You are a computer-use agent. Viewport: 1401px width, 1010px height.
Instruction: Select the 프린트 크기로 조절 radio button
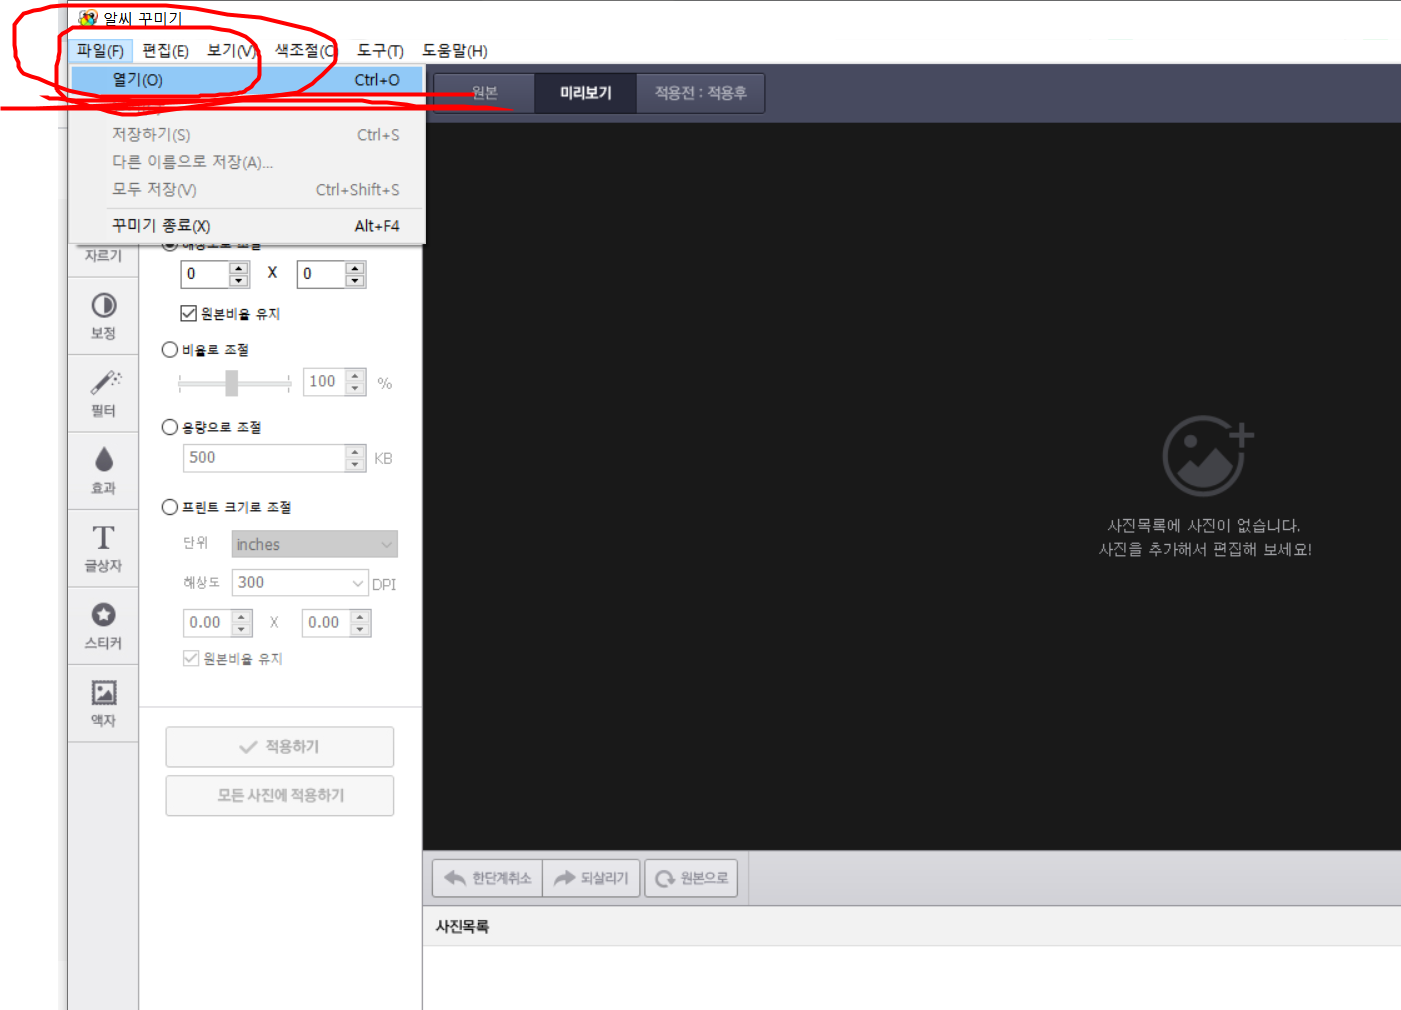coord(170,507)
